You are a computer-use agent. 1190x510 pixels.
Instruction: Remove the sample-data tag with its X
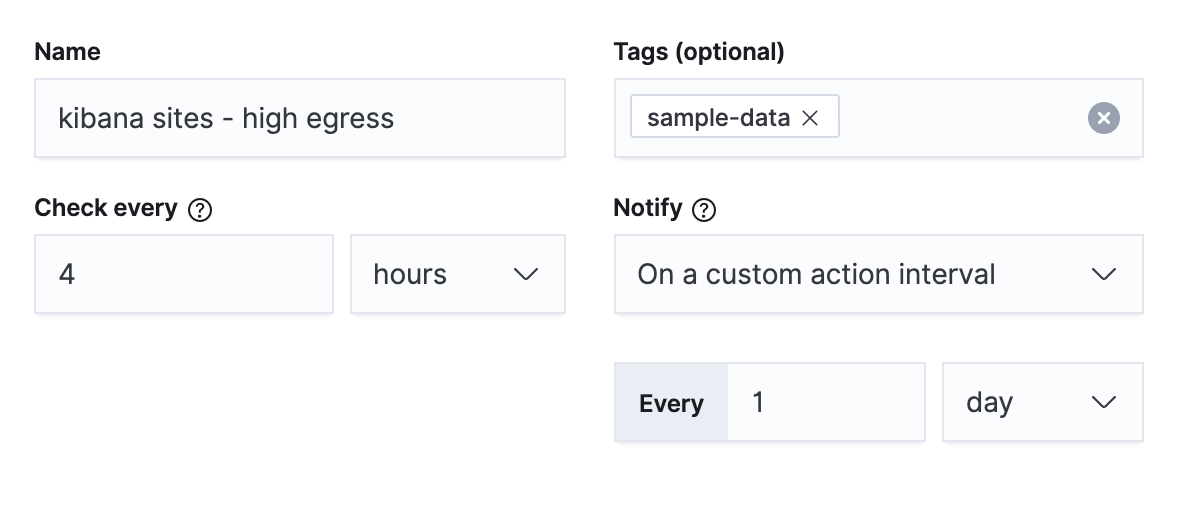pyautogui.click(x=811, y=118)
